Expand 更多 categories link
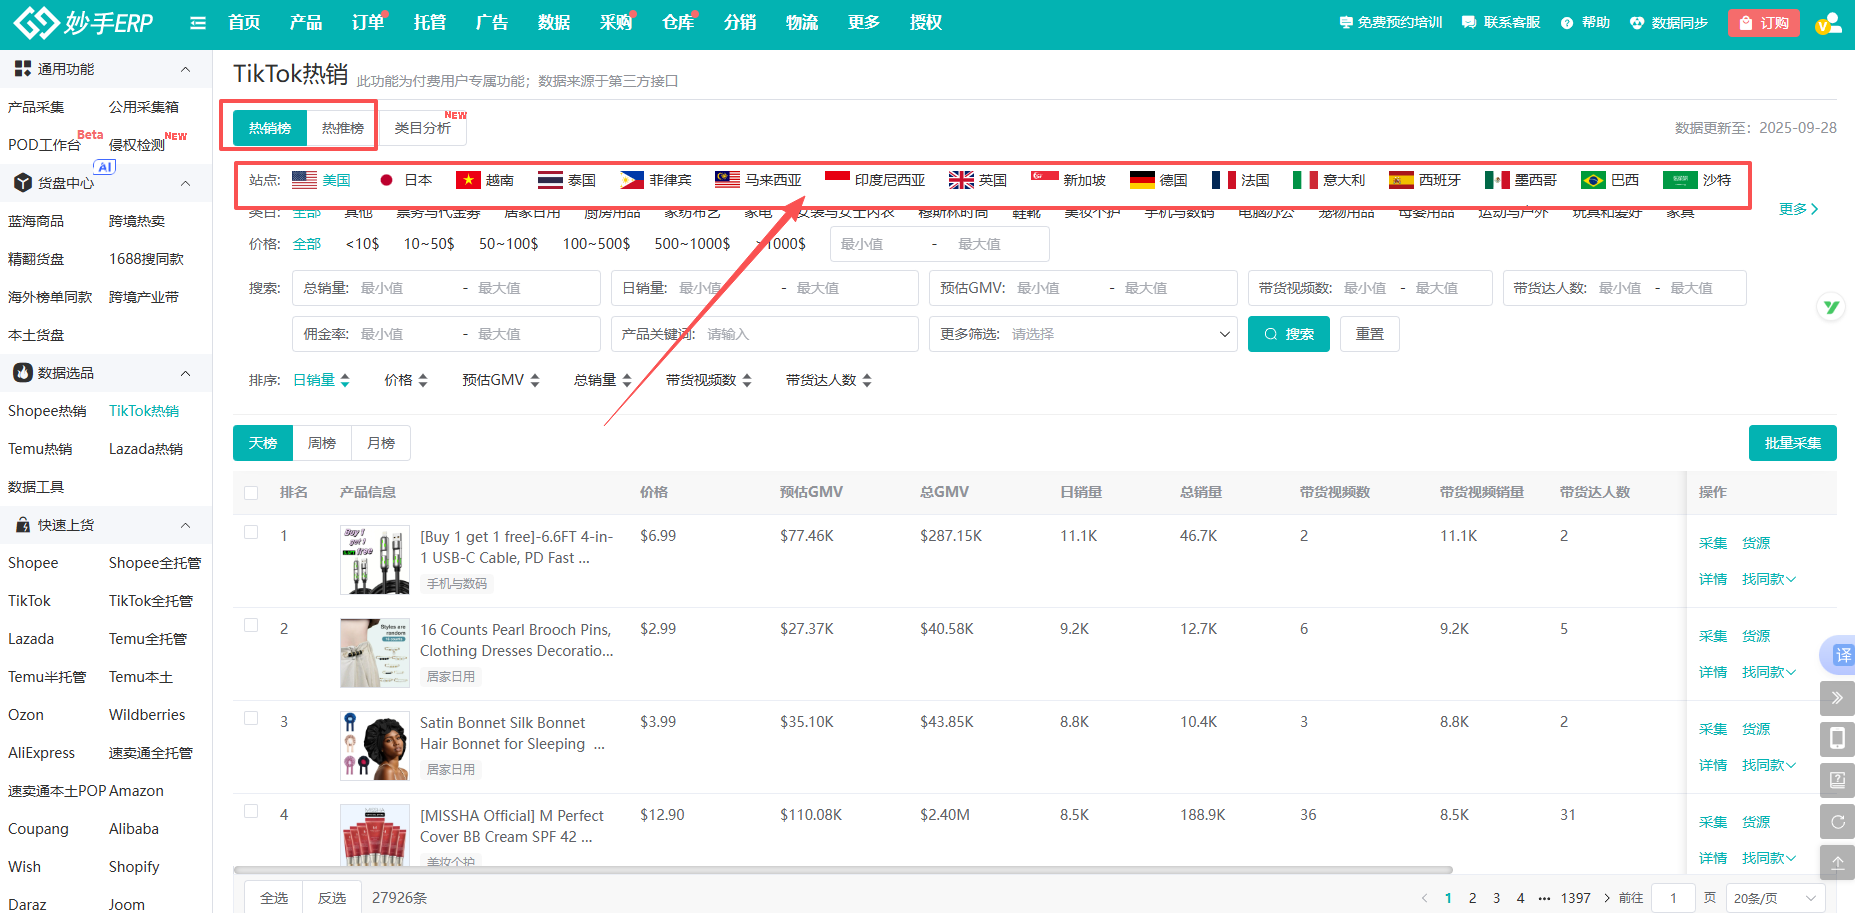 (x=1798, y=209)
